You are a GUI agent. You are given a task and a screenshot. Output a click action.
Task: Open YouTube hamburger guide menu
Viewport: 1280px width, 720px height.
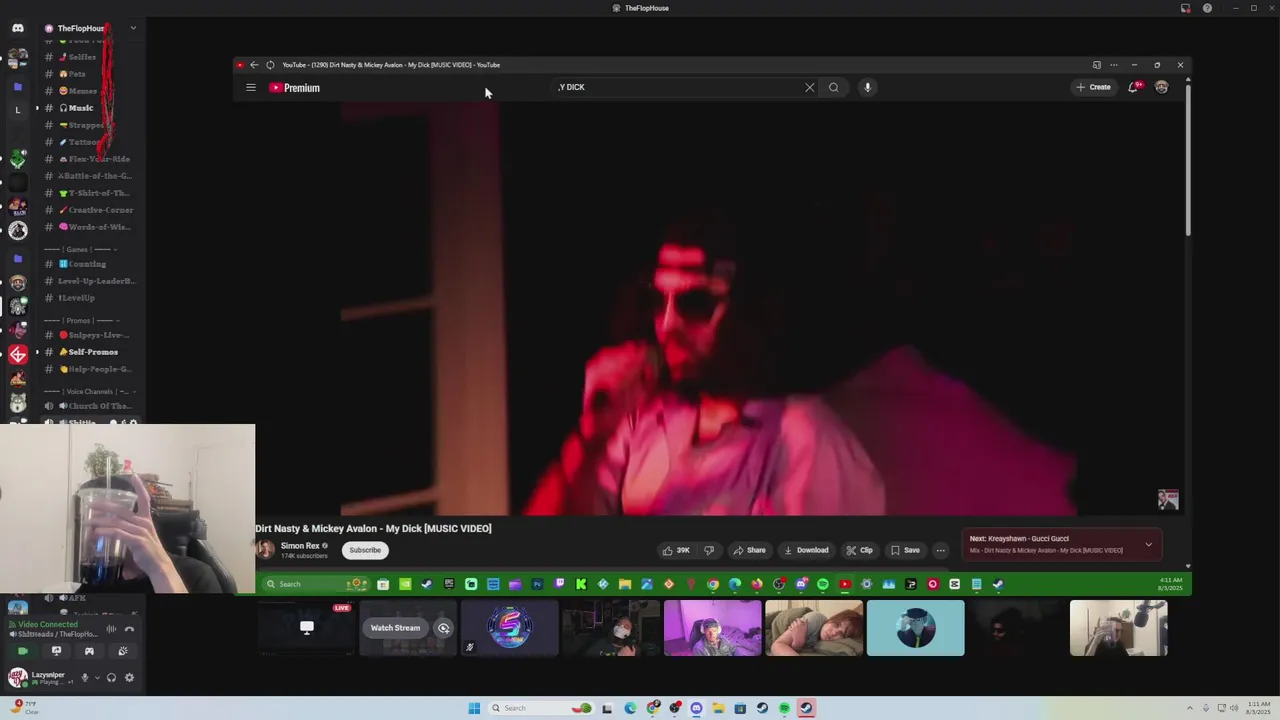[251, 88]
